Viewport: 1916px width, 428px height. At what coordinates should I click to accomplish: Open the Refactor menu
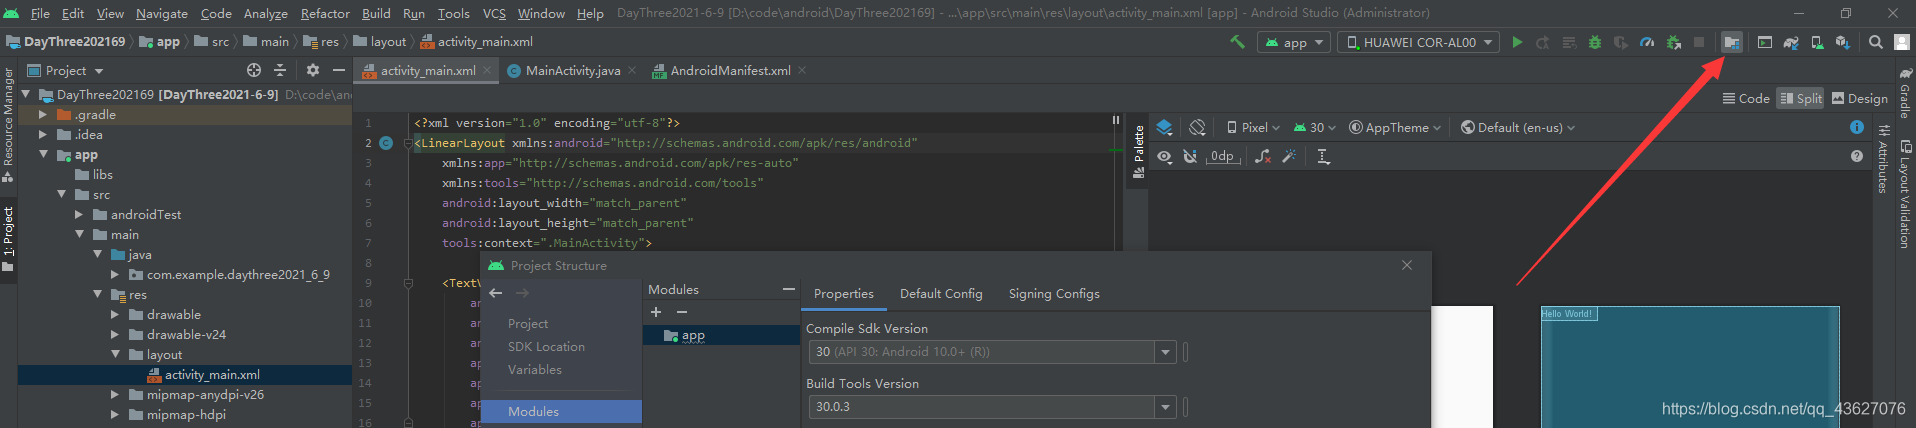(x=325, y=13)
